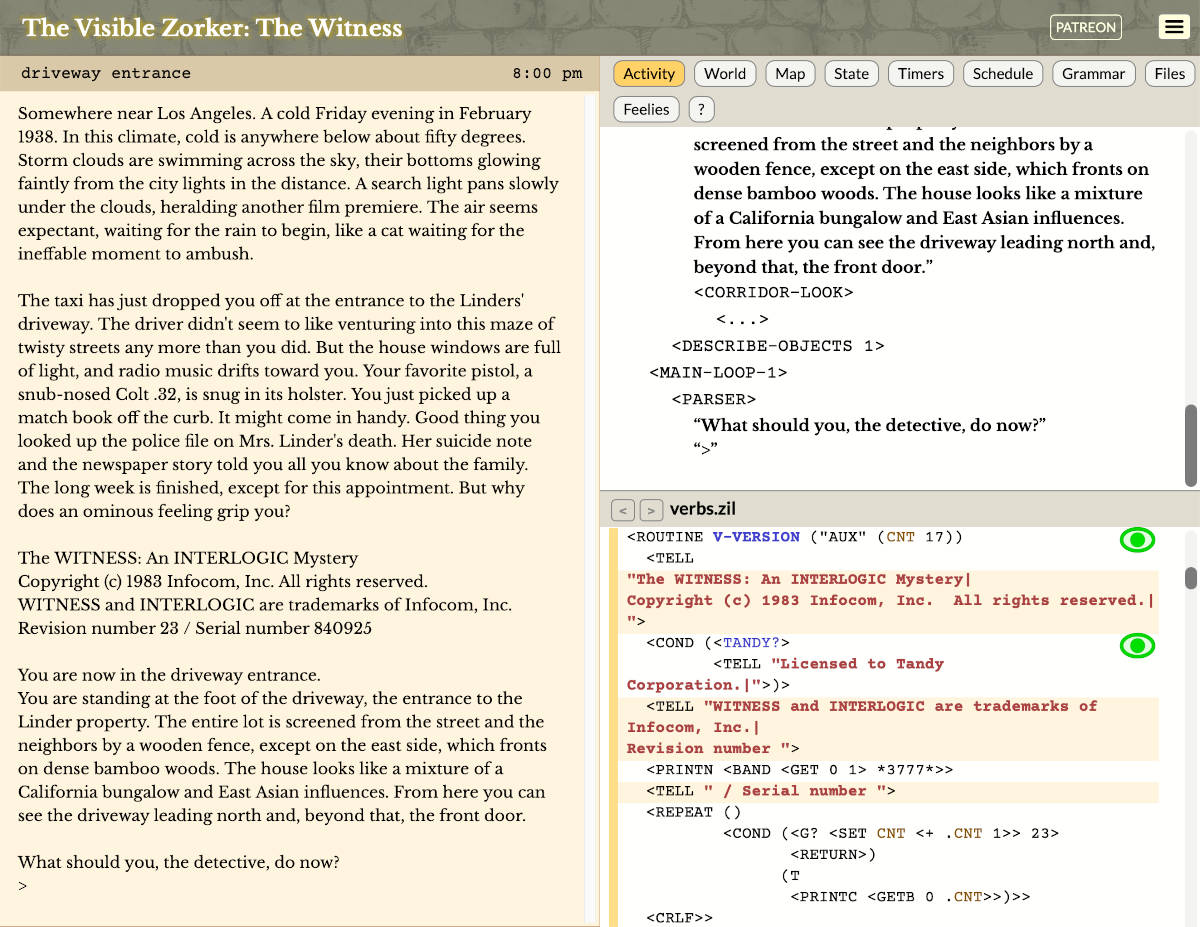
Task: Toggle eye watch on V-VERSION routine
Action: 1137,541
